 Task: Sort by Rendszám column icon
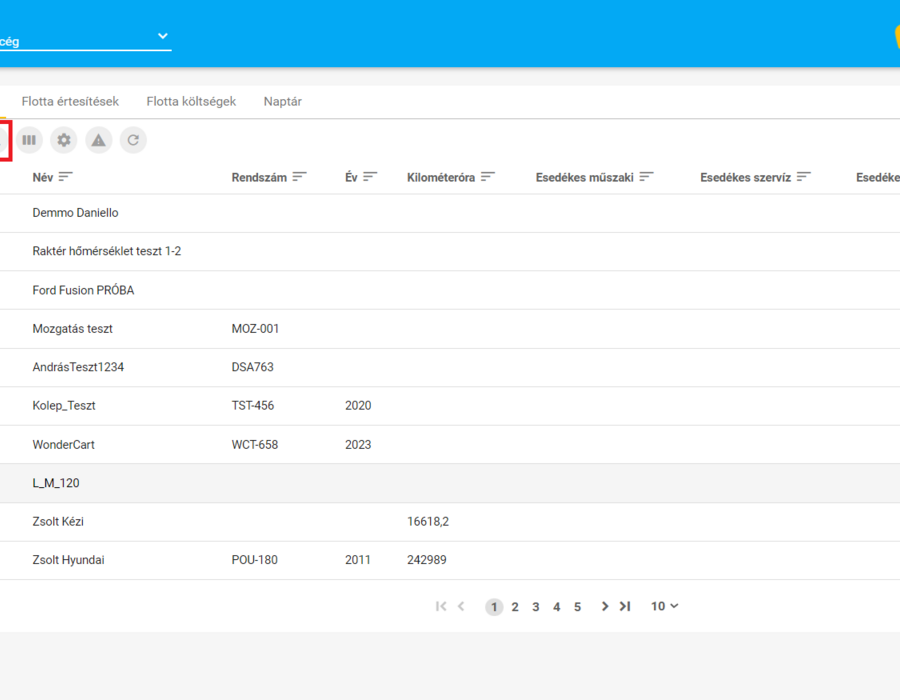tap(299, 177)
